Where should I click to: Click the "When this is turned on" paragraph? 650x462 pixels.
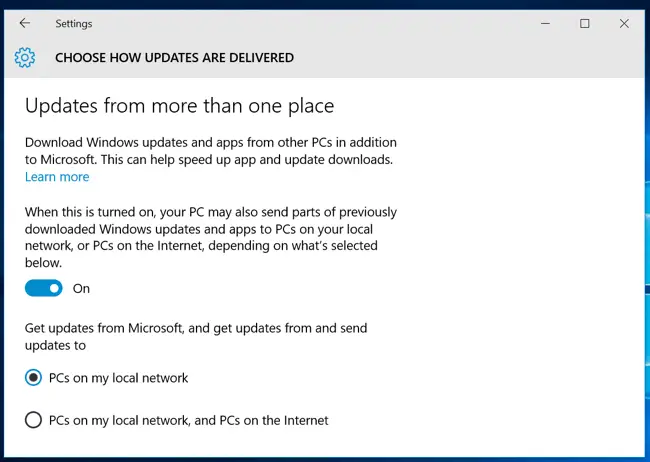211,237
